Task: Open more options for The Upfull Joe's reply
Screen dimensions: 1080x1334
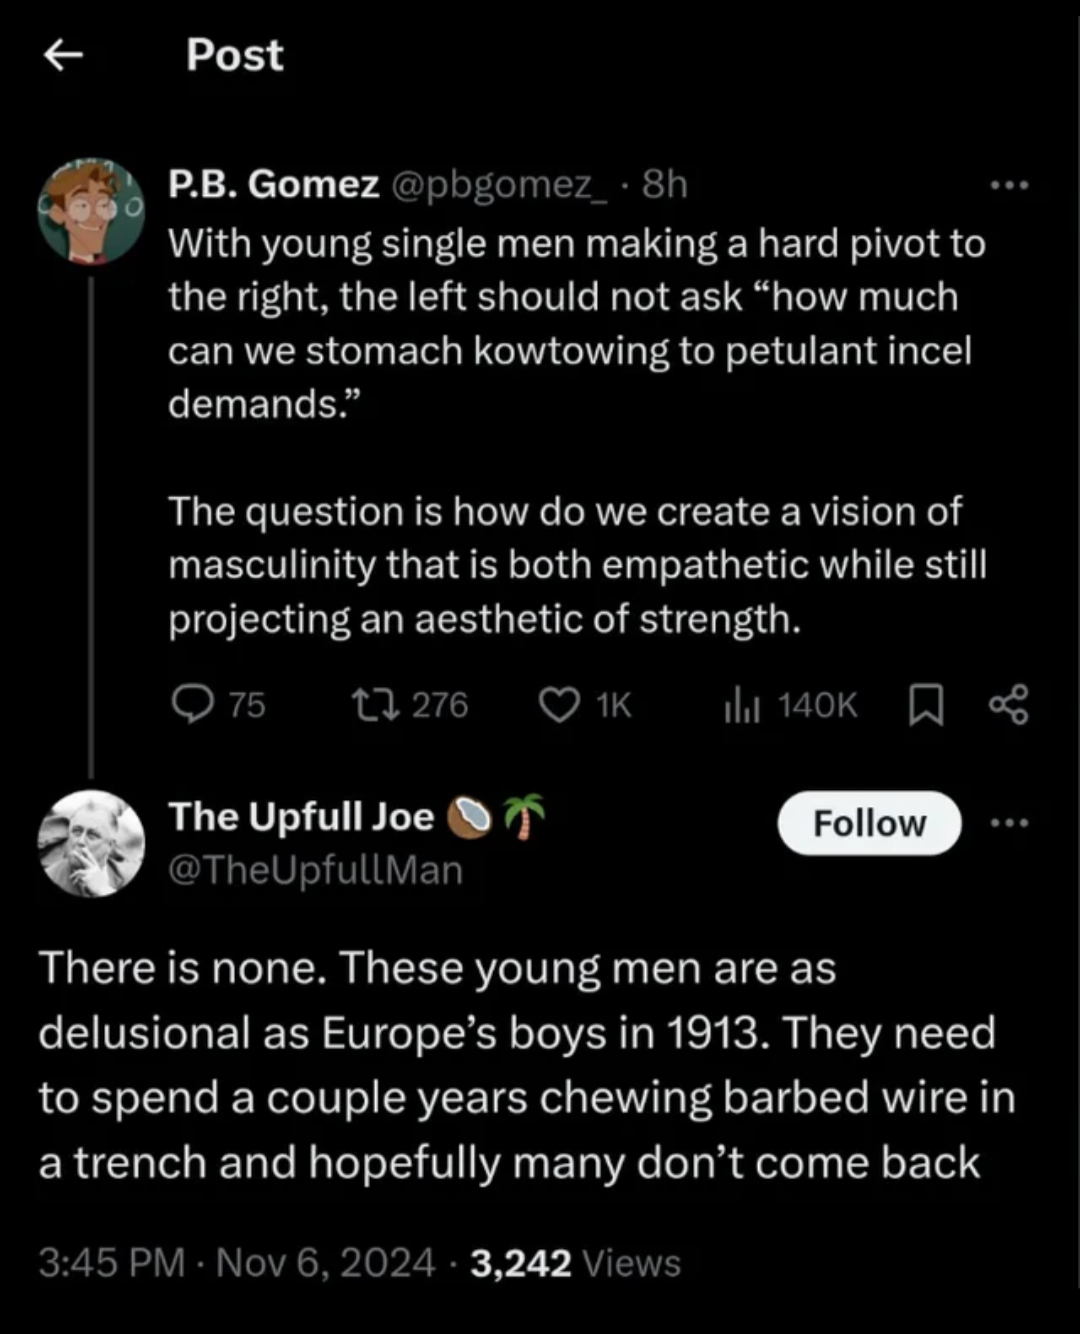Action: click(1009, 823)
